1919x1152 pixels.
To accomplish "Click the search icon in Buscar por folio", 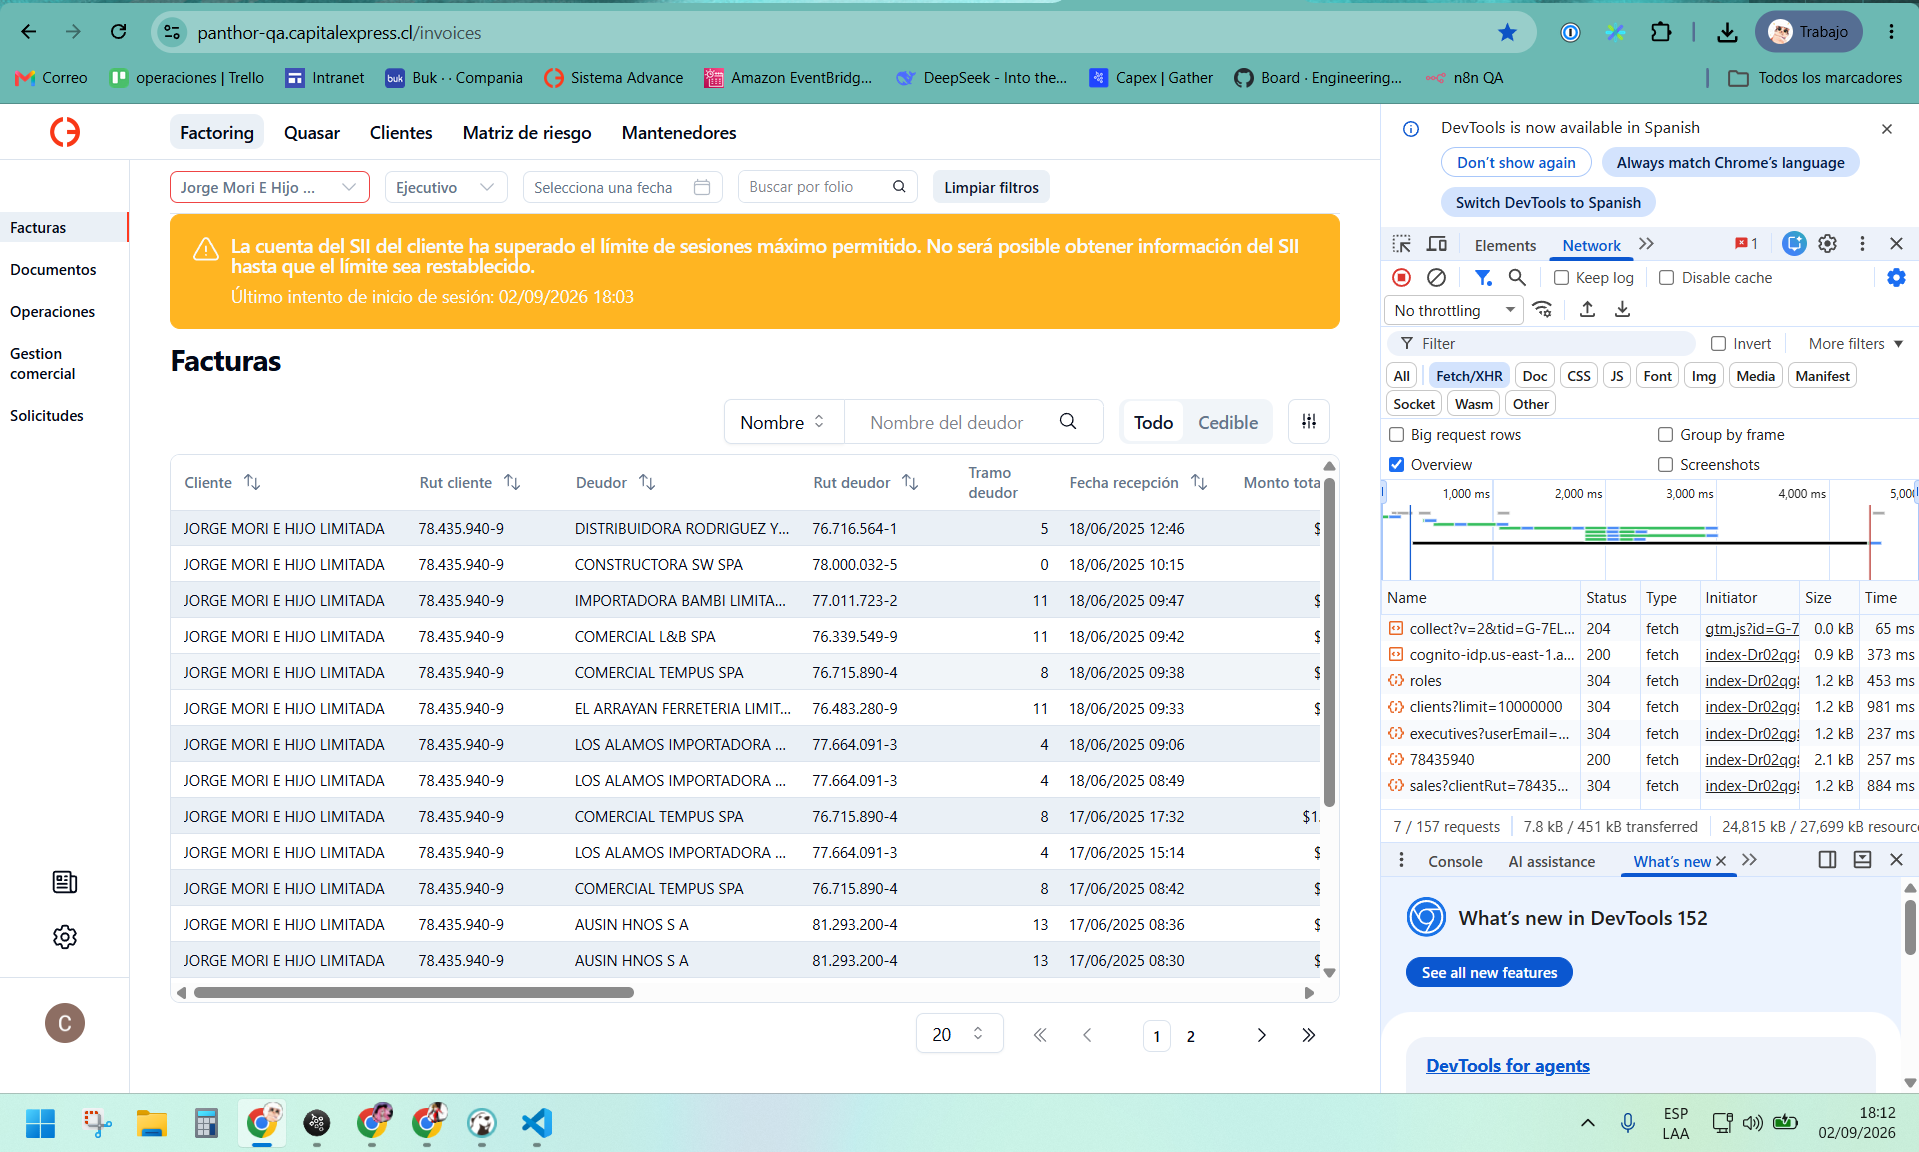I will point(899,187).
